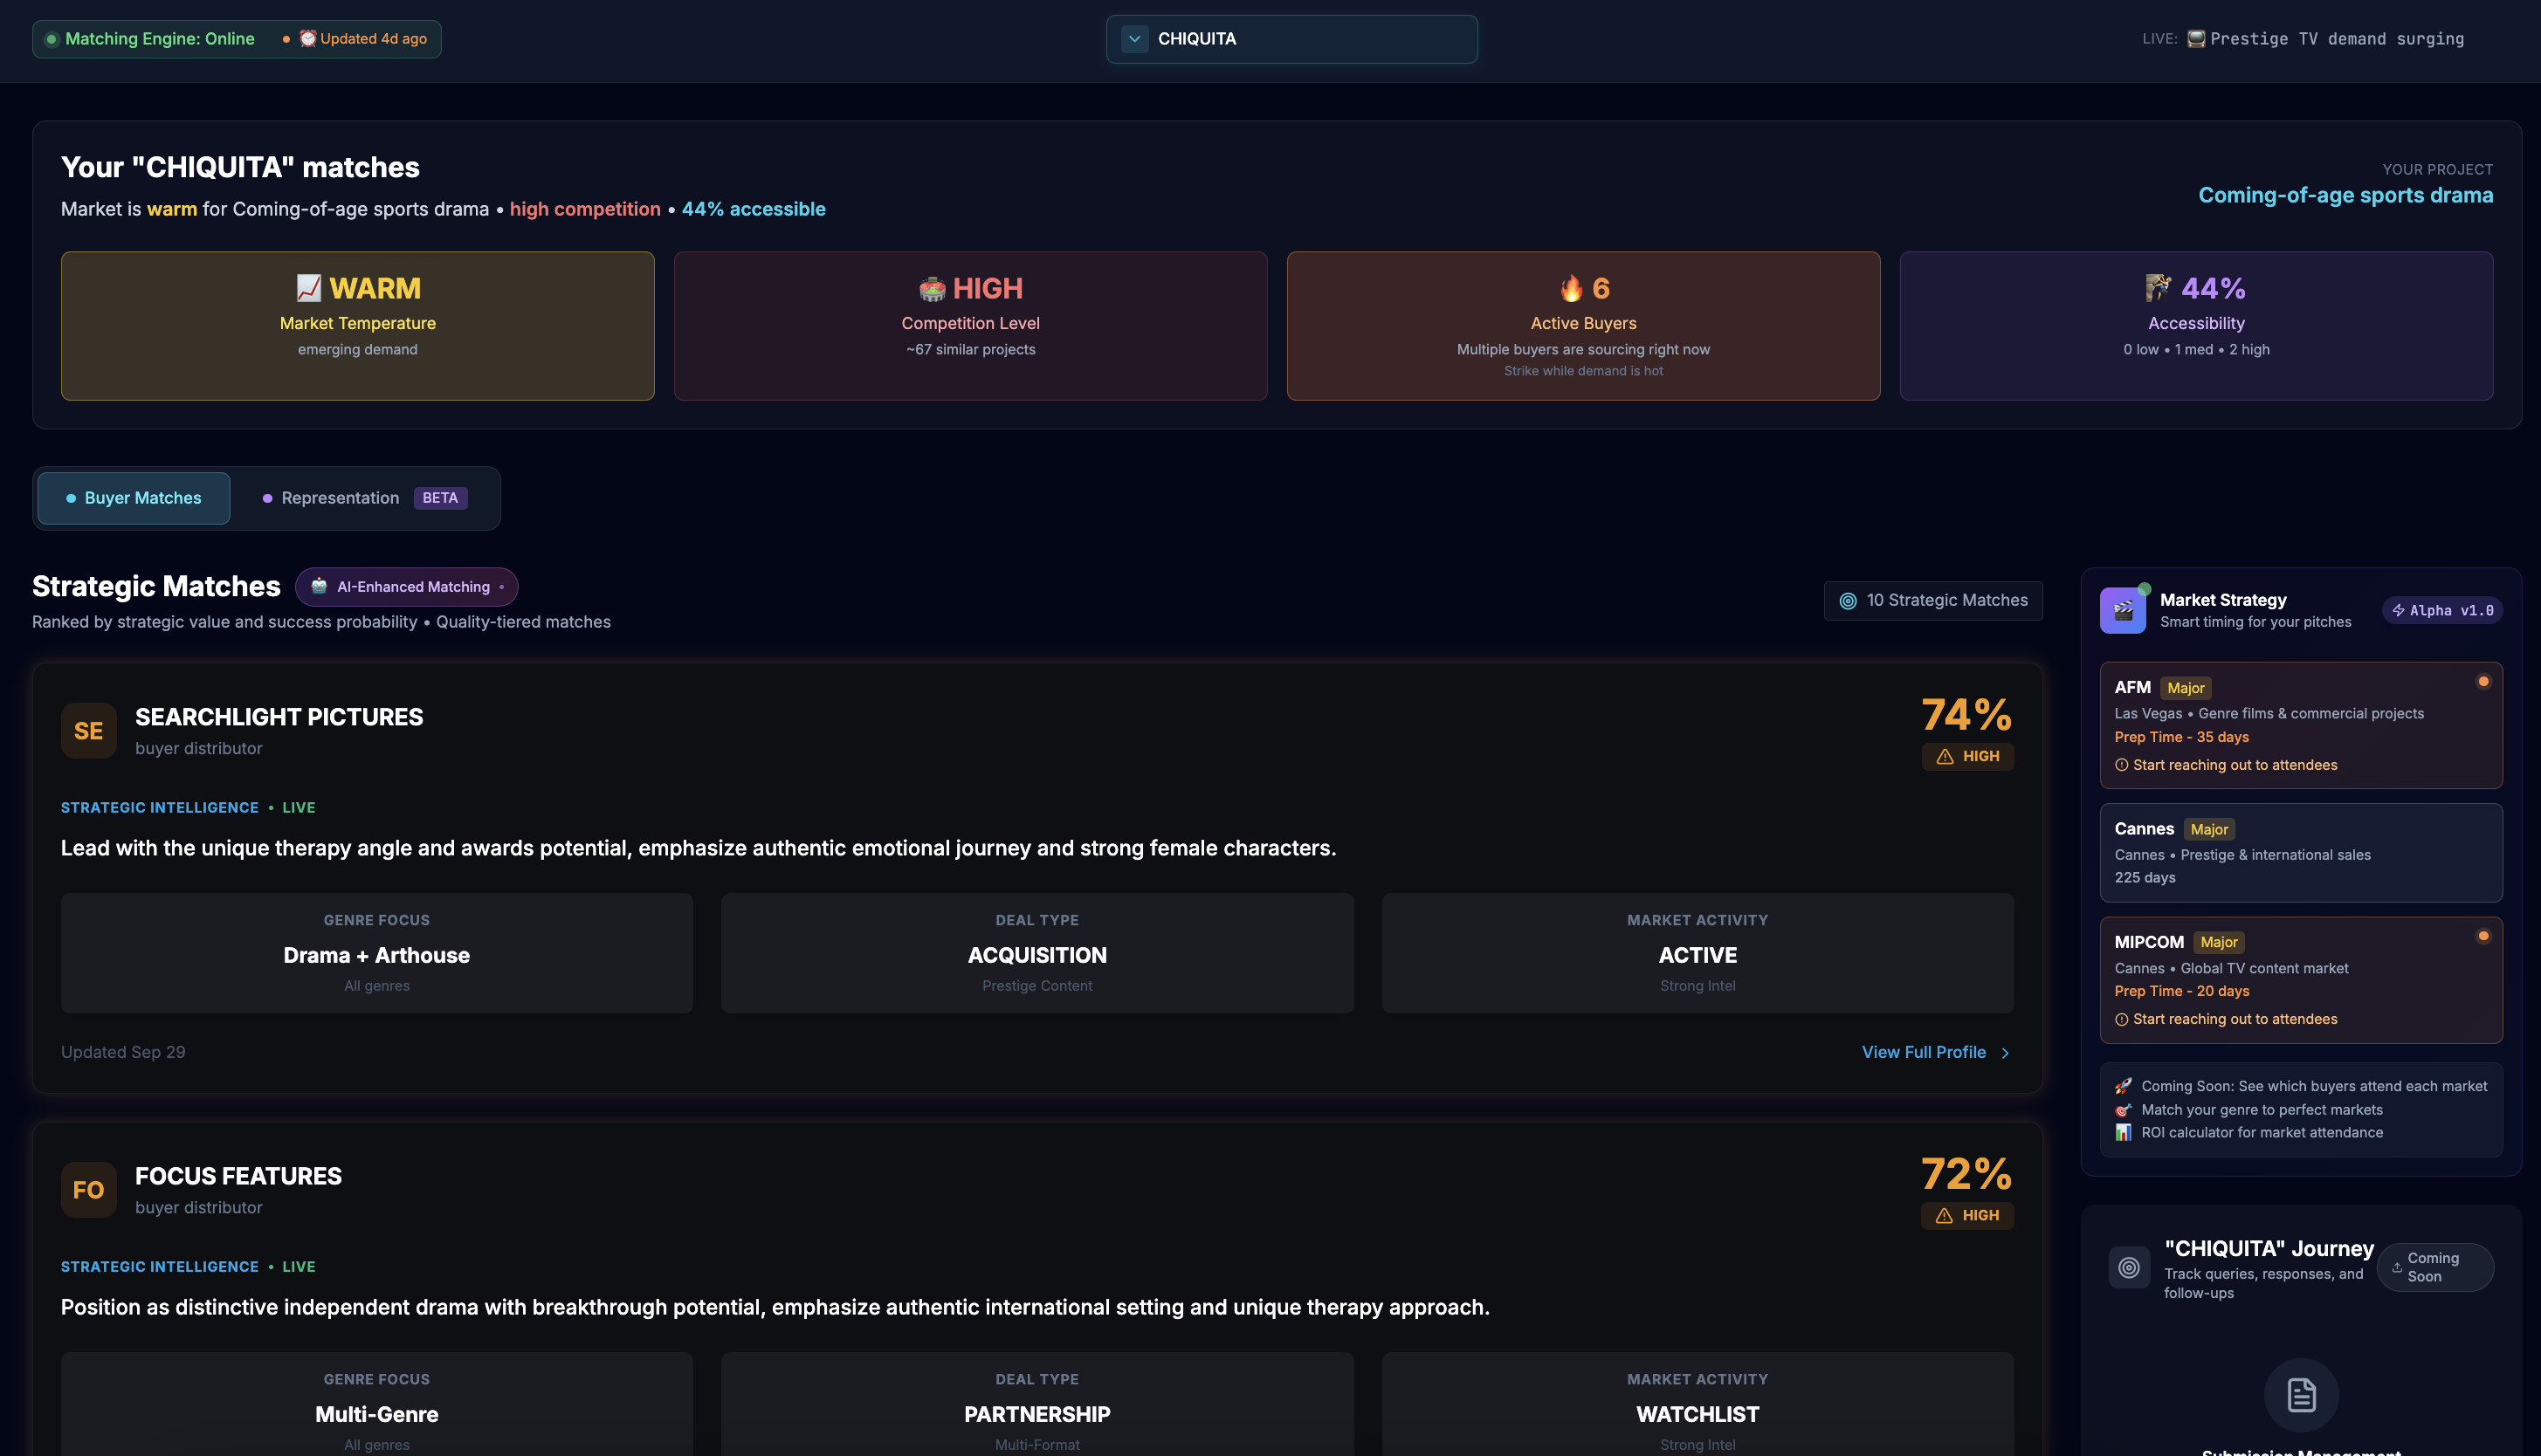Viewport: 2541px width, 1456px height.
Task: Click the orange alert dot on MIPCOM card
Action: point(2483,937)
